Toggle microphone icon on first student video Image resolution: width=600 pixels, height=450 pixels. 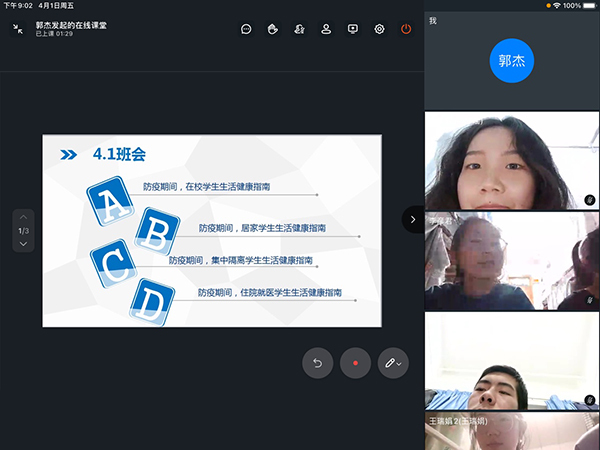tap(590, 200)
